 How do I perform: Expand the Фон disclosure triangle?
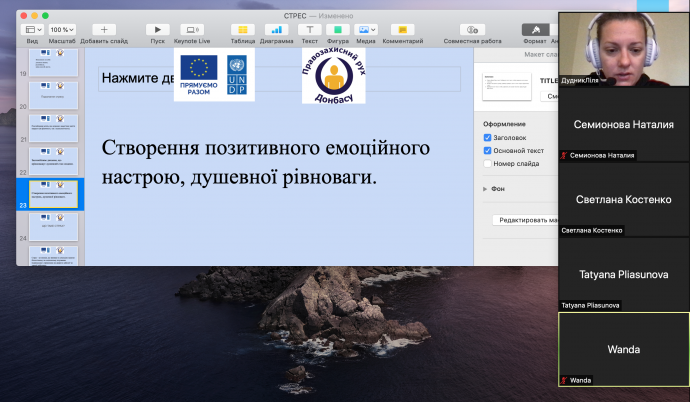(x=485, y=188)
